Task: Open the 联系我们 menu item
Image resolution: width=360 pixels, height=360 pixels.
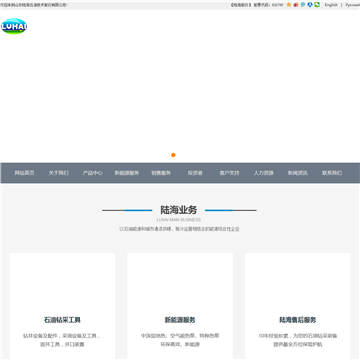Action: pos(332,173)
